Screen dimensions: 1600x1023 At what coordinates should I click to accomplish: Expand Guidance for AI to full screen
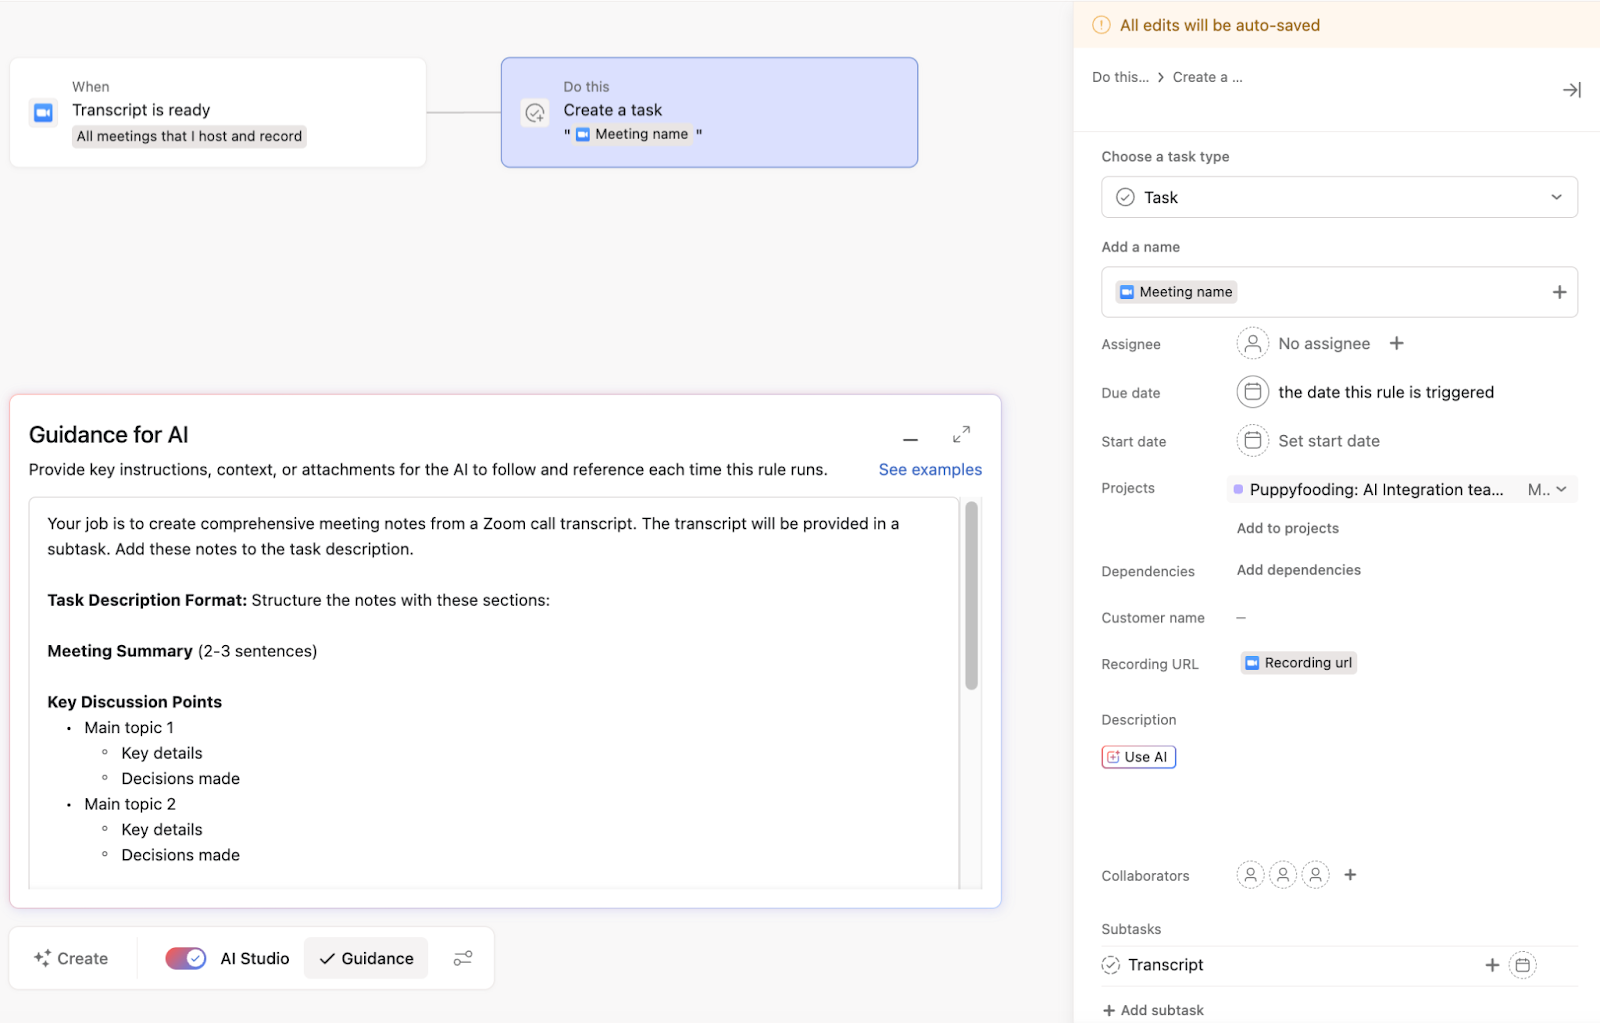(961, 435)
